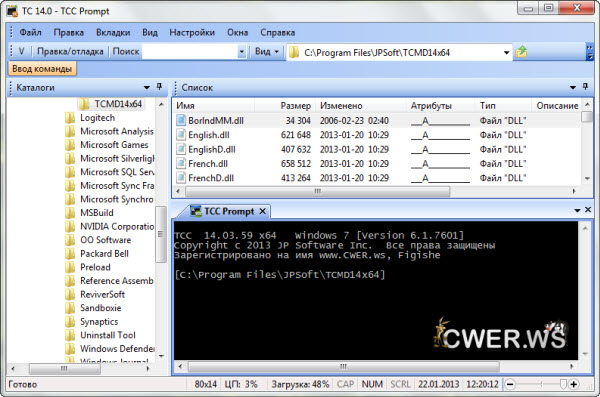Click the zoom slider handle in status bar
Screen dimensions: 600x397
tap(563, 384)
